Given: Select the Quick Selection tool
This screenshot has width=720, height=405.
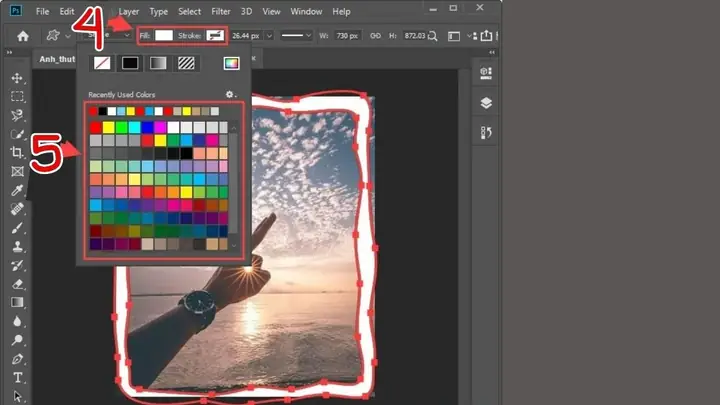Looking at the screenshot, I should click(x=17, y=134).
